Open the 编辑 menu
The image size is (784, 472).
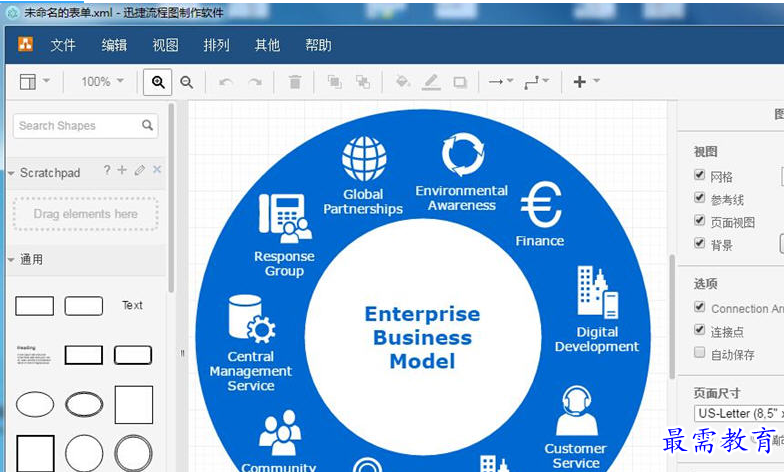(x=114, y=45)
